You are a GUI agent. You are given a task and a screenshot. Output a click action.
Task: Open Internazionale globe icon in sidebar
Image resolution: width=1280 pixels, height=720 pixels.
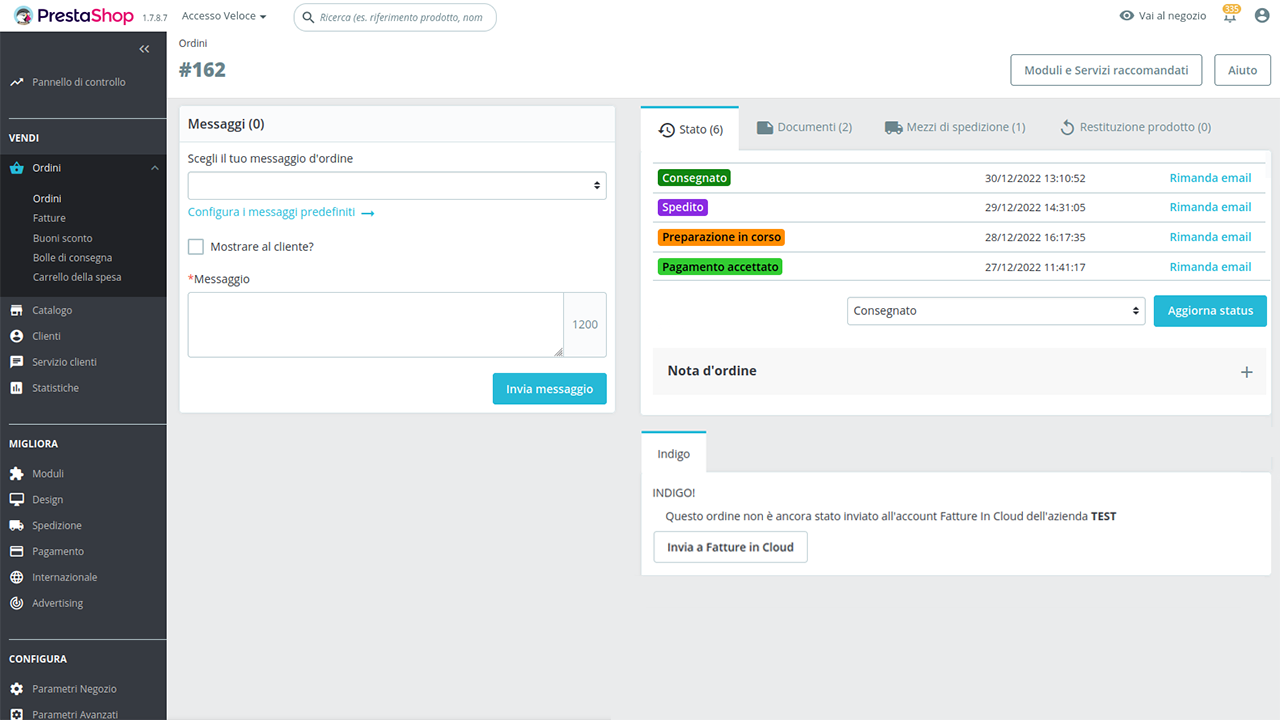(16, 577)
